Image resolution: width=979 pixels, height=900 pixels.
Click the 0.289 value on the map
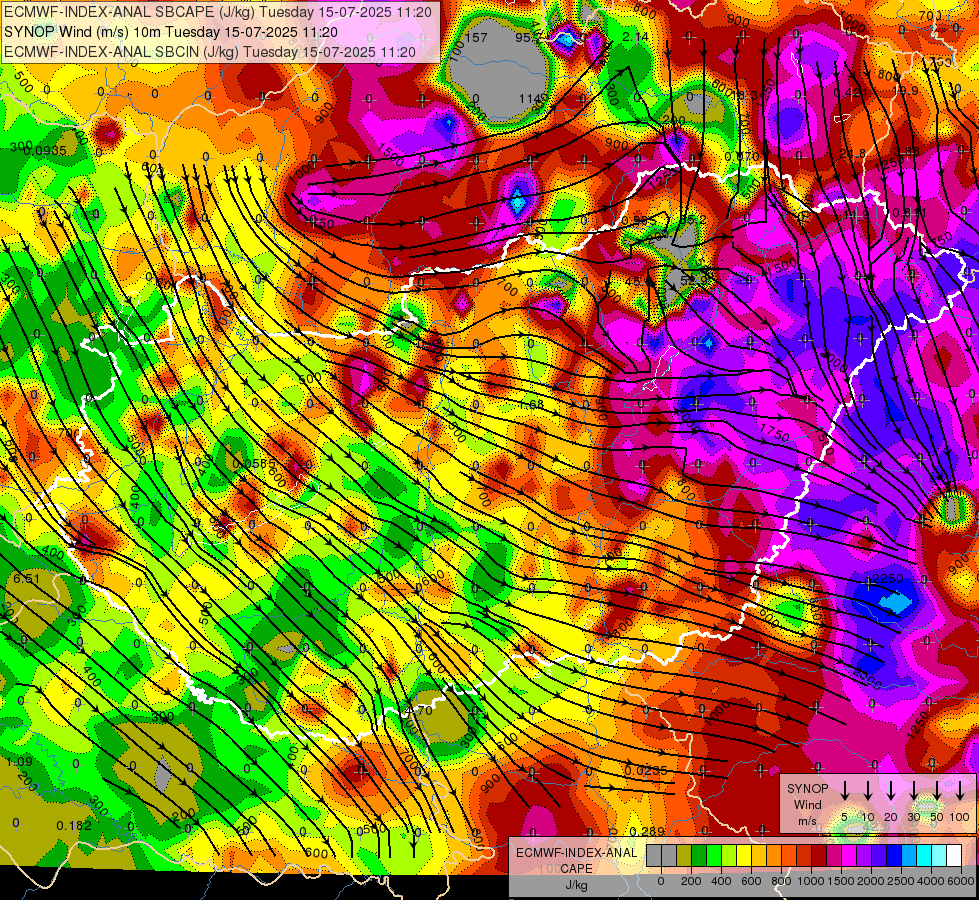point(647,831)
